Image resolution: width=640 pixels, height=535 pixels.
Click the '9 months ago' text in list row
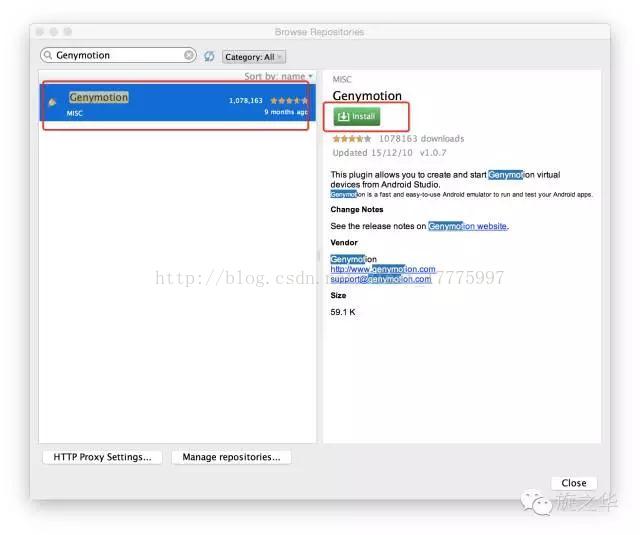(x=286, y=112)
